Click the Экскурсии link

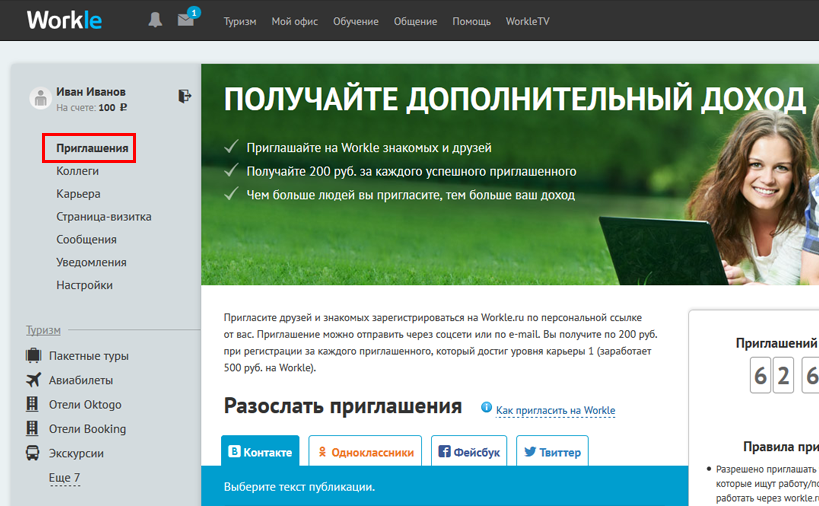pyautogui.click(x=76, y=453)
